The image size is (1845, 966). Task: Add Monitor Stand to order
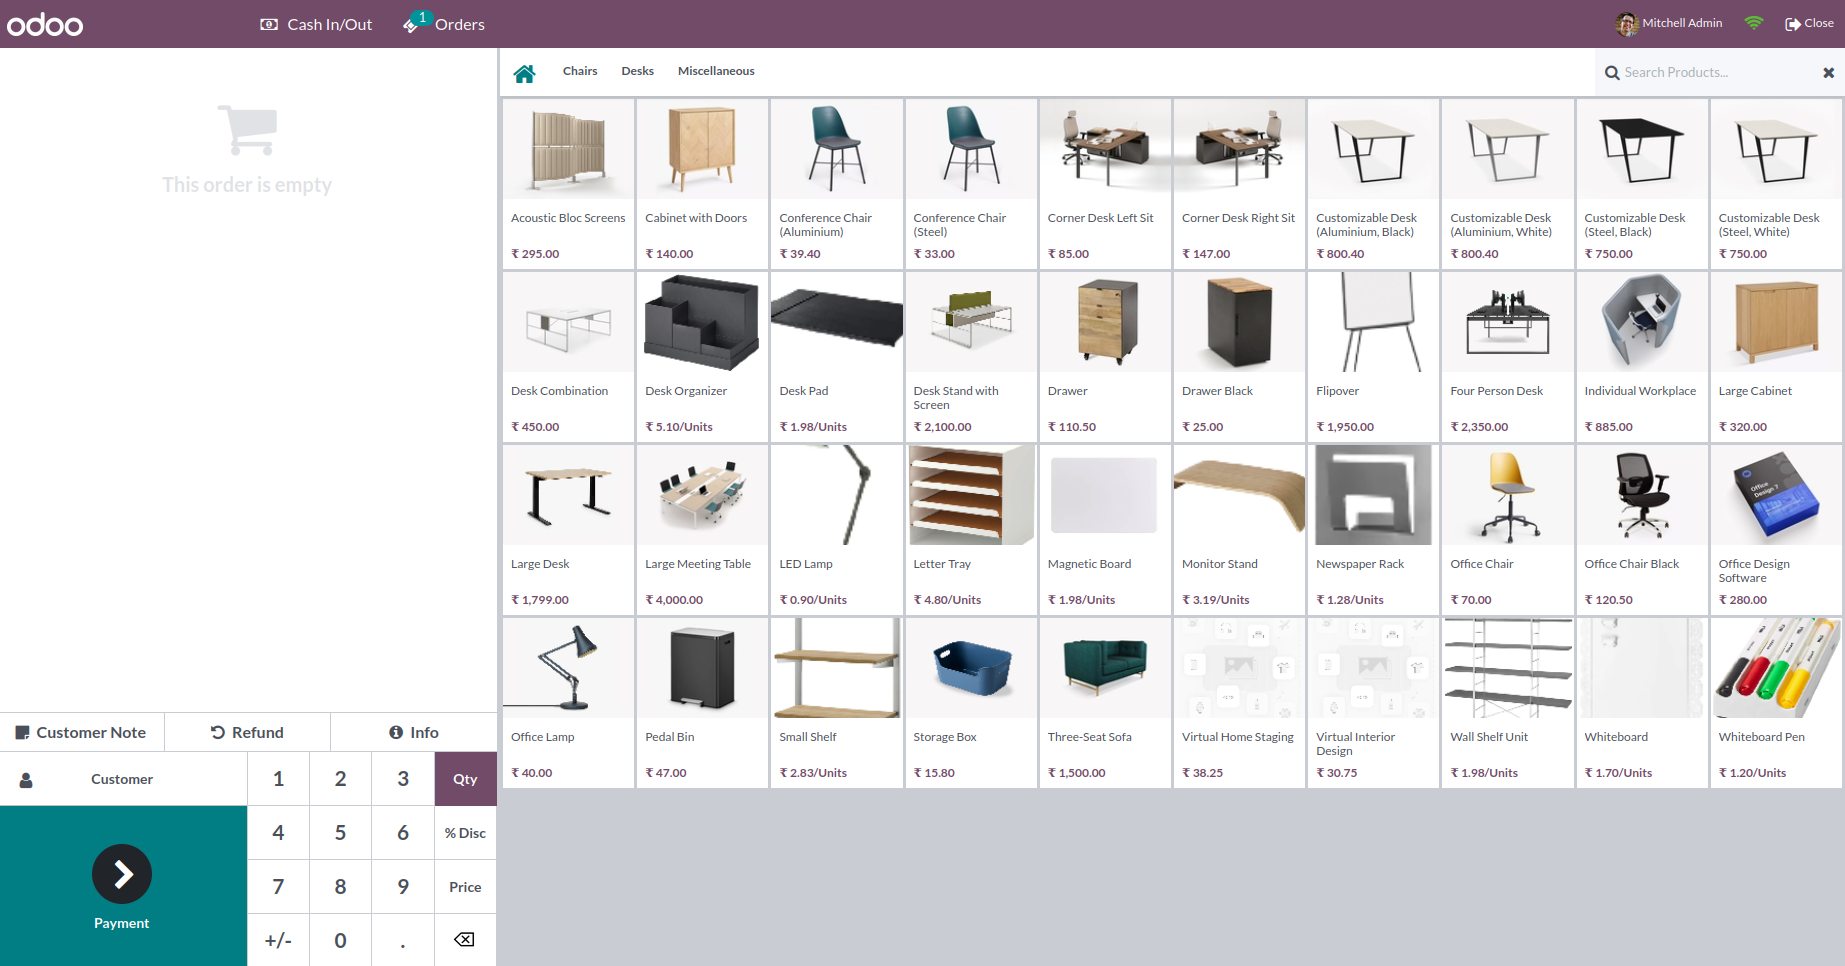pos(1239,529)
